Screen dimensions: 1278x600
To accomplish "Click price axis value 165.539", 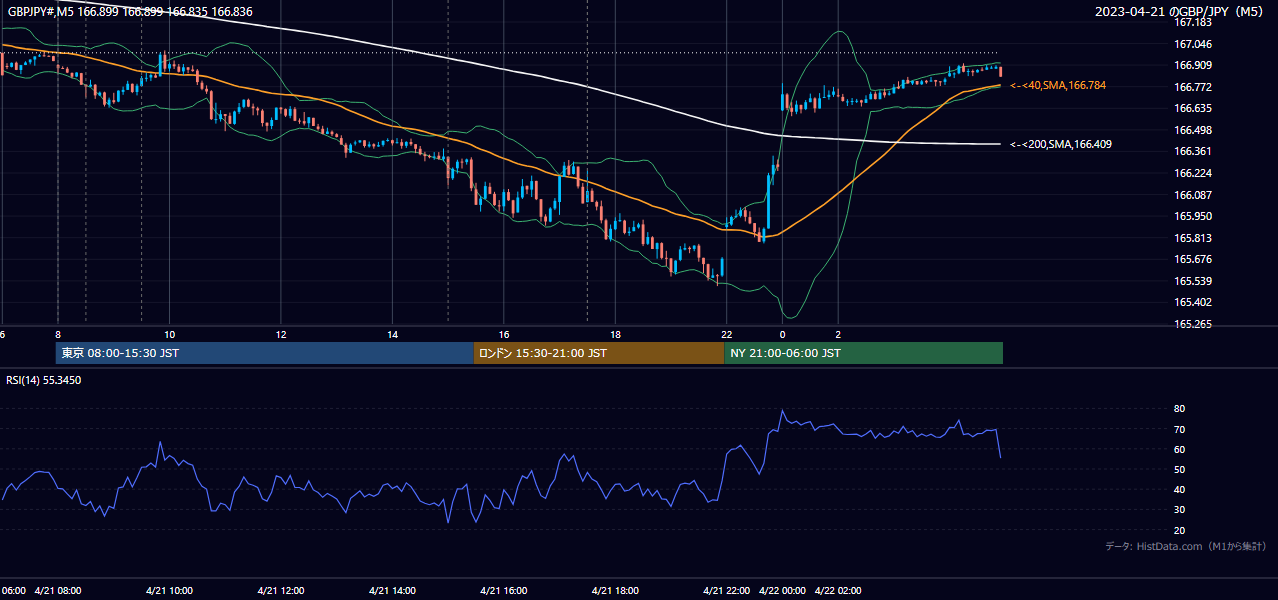I will point(1192,281).
